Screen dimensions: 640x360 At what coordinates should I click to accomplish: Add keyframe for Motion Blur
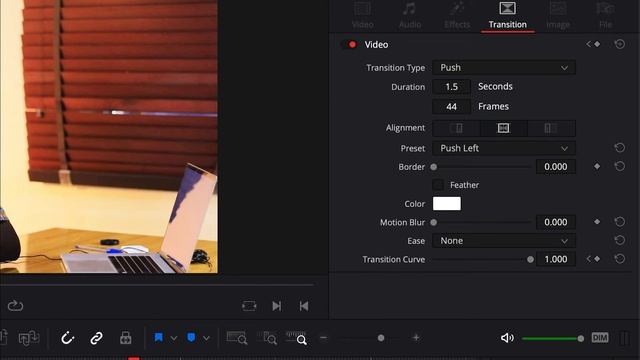click(597, 222)
